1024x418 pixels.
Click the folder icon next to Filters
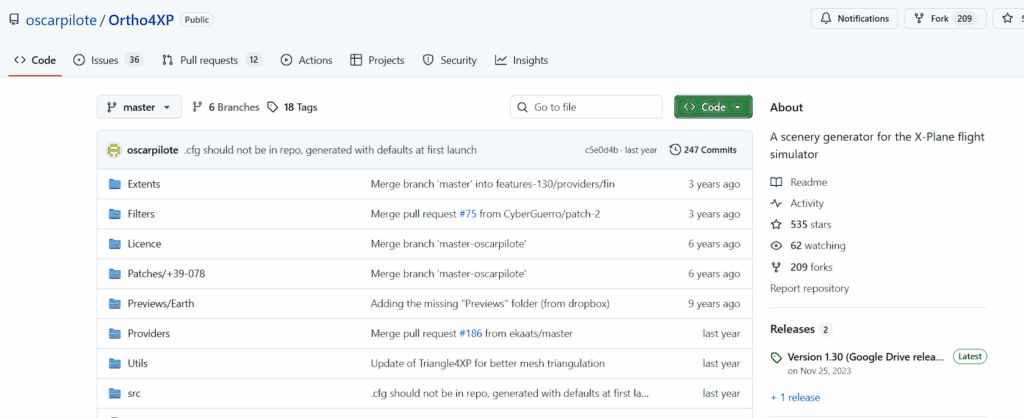pos(116,214)
